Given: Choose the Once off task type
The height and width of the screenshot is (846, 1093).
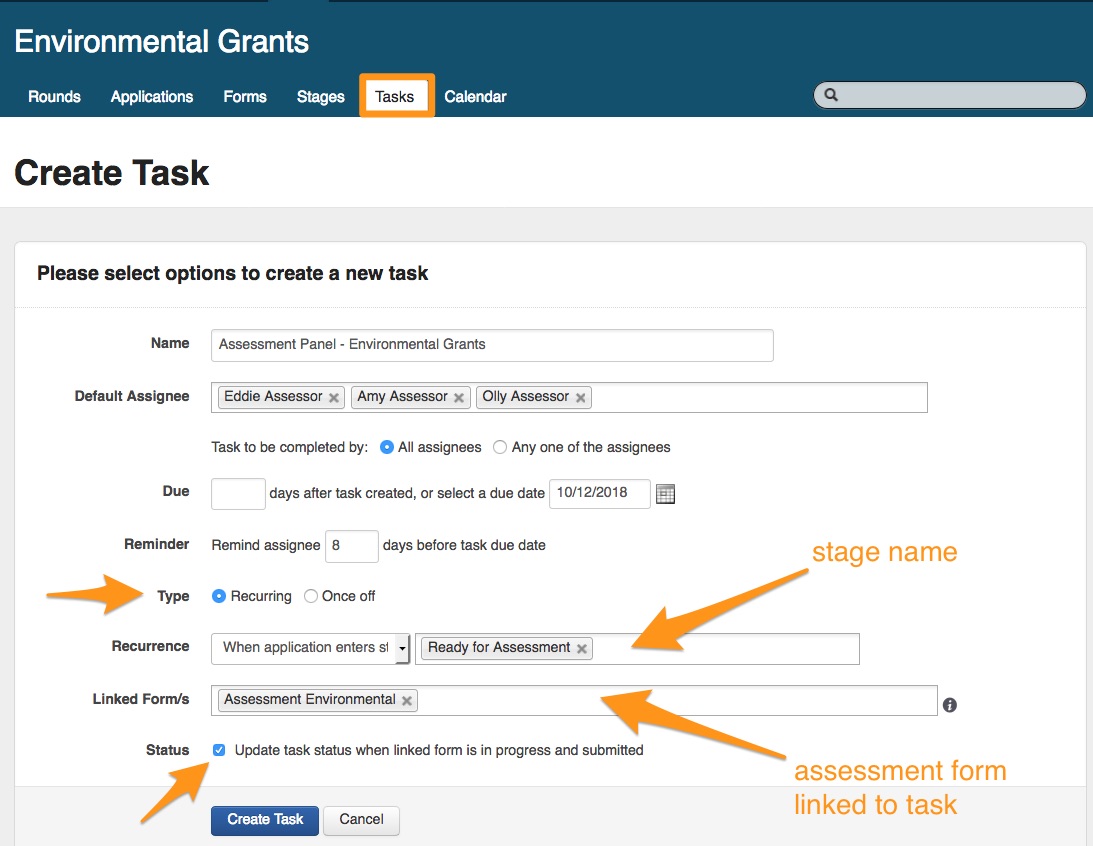Looking at the screenshot, I should [x=311, y=596].
